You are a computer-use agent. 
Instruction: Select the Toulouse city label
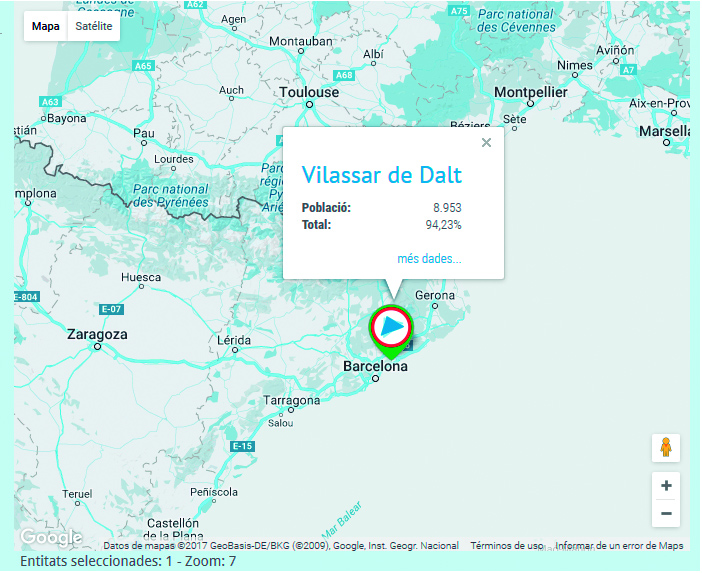[x=309, y=92]
